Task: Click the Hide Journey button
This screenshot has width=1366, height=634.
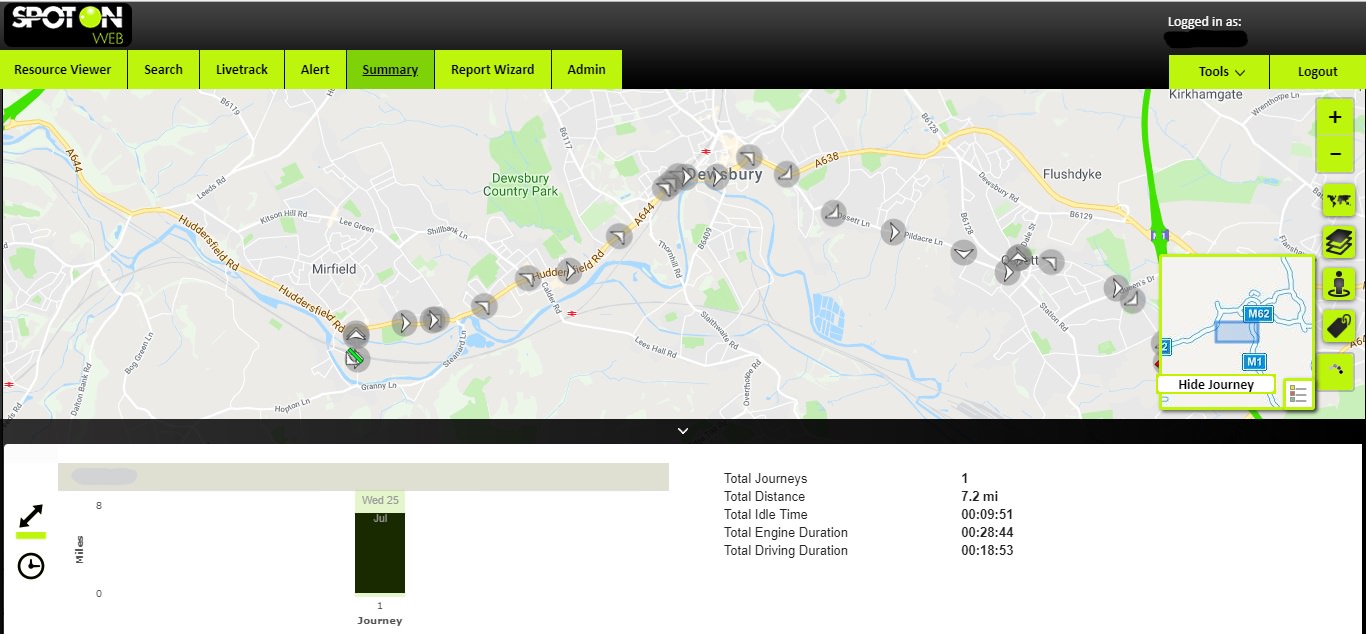Action: click(1216, 385)
